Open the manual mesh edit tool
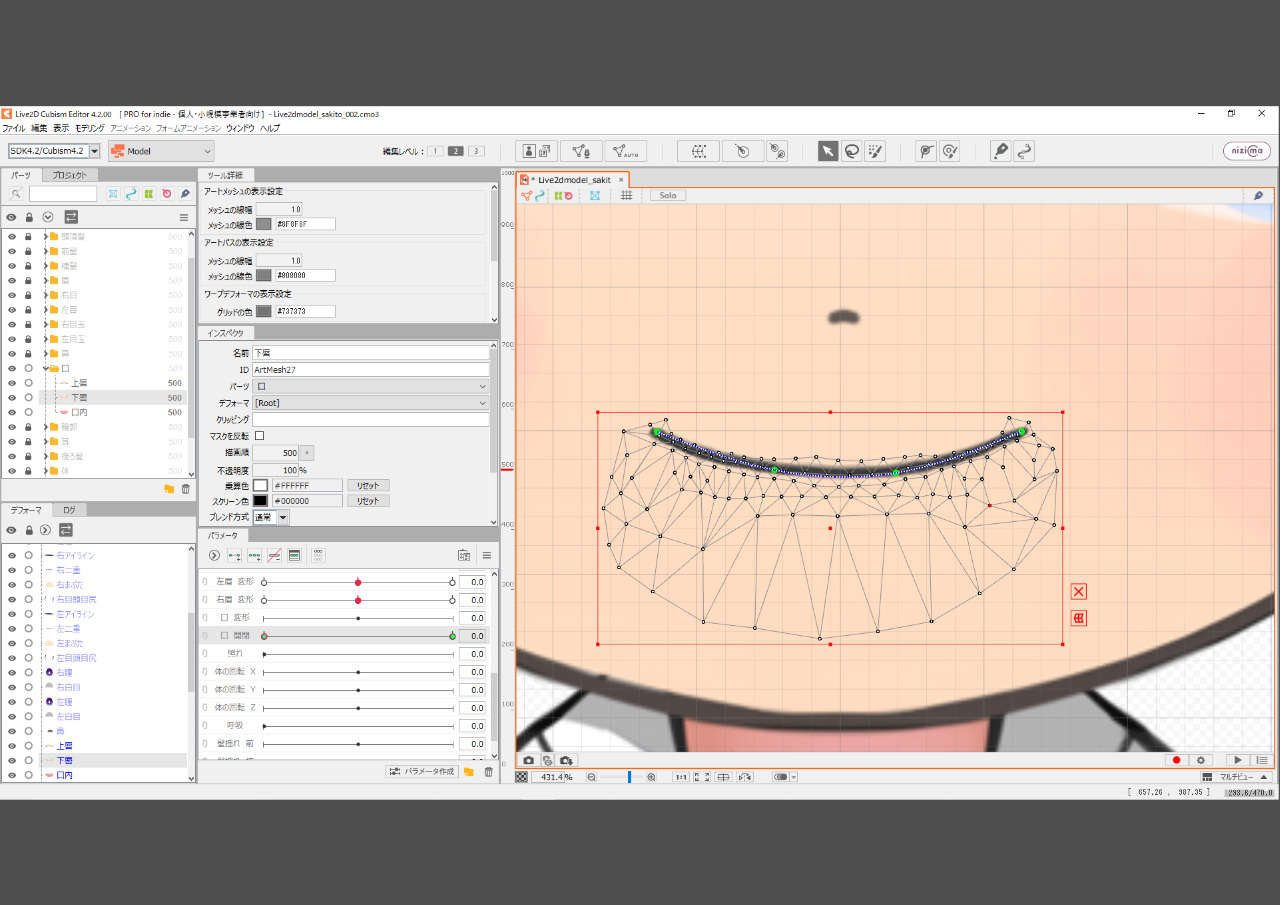 point(581,151)
